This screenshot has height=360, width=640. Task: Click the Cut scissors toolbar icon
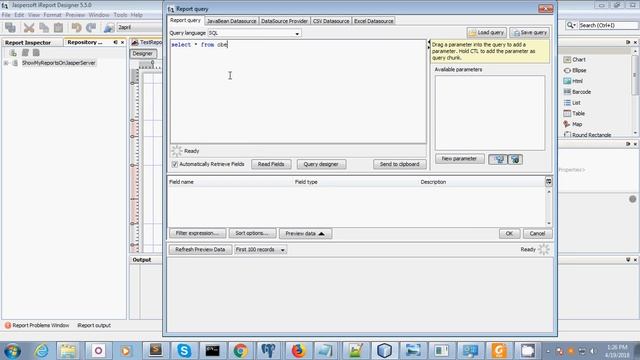click(29, 27)
